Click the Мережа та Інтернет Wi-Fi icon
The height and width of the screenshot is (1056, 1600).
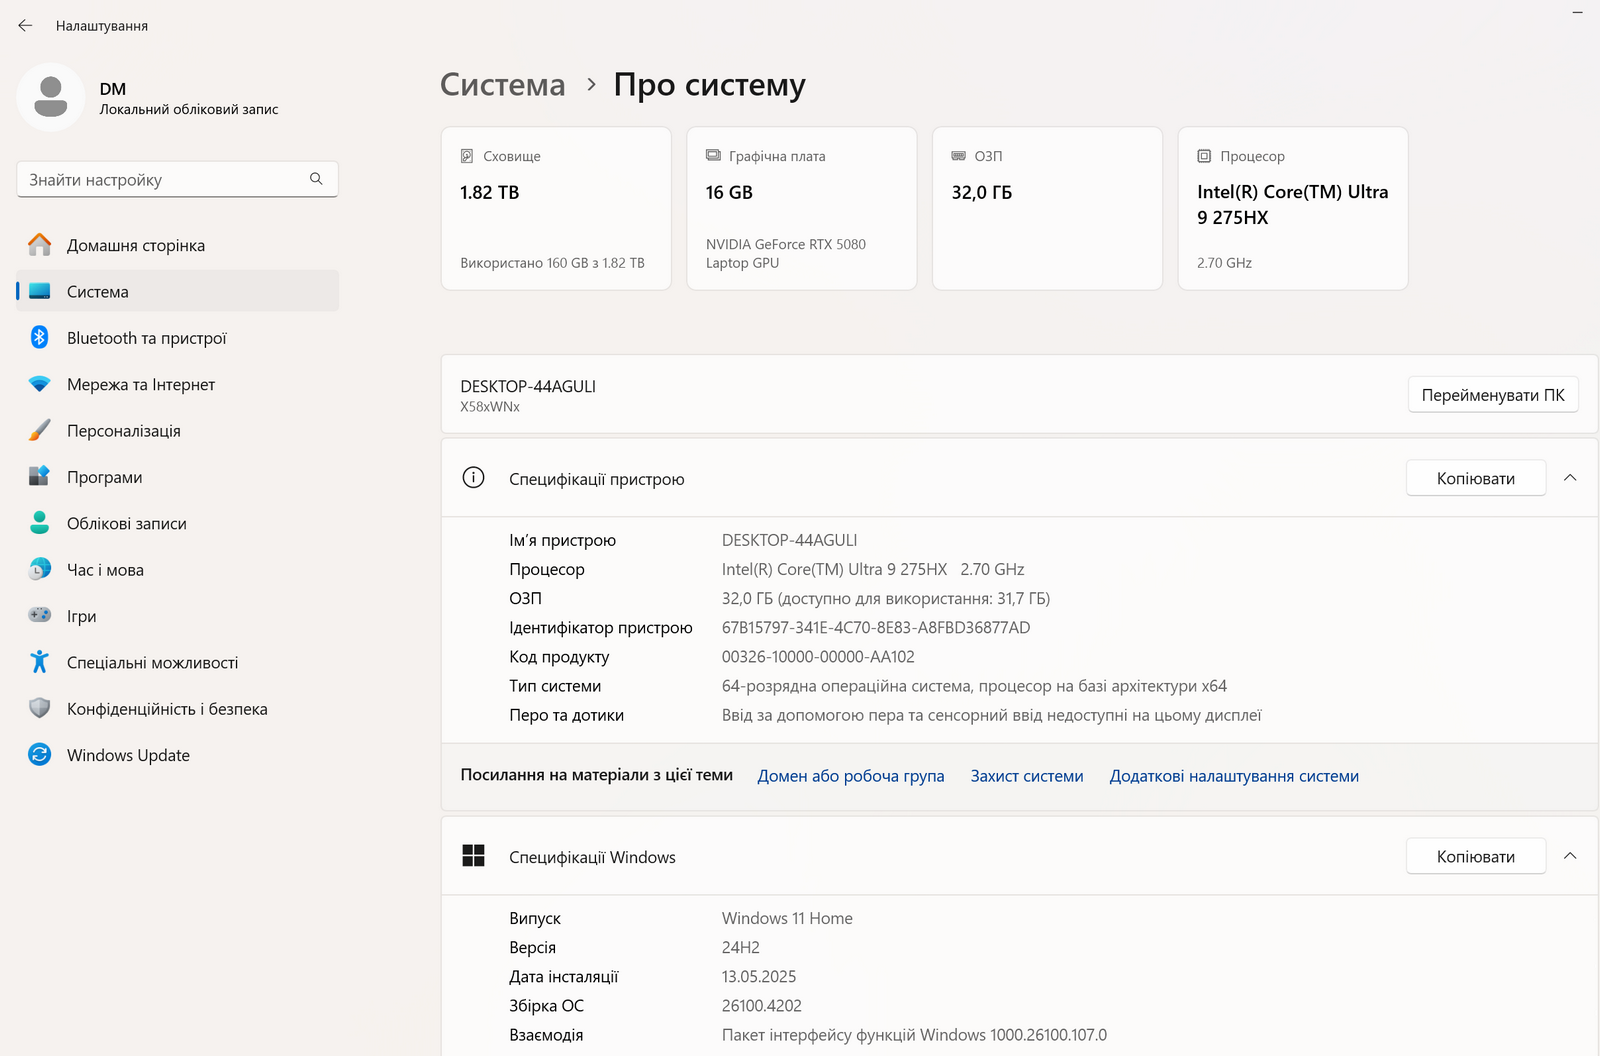tap(40, 384)
